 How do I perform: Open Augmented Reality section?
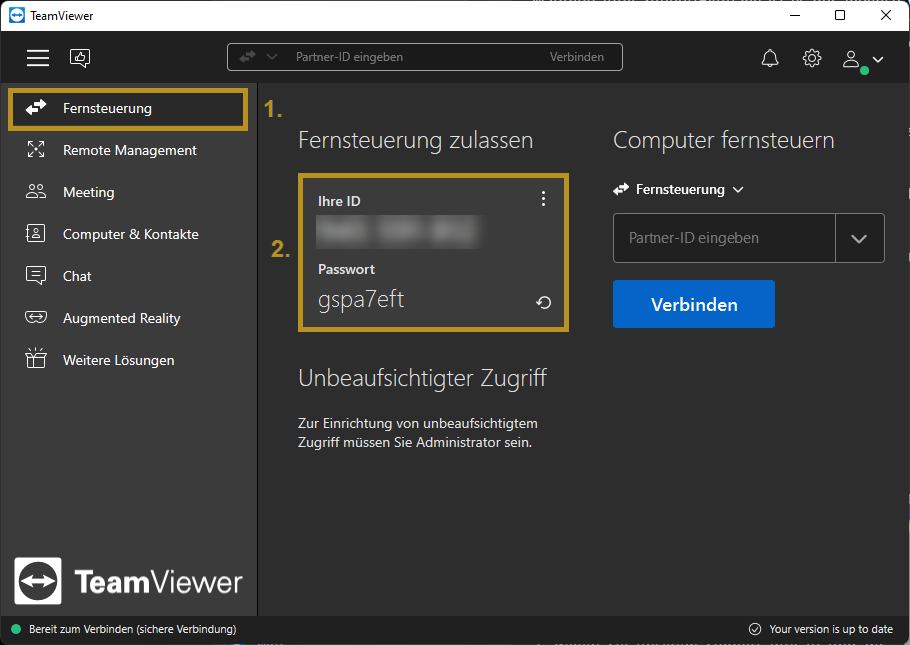128,318
